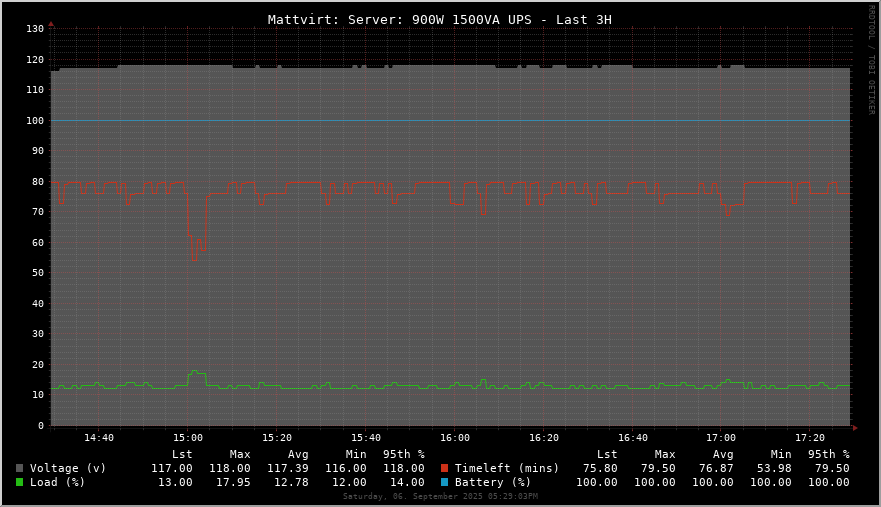This screenshot has height=507, width=881.
Task: Click the 16:20 time axis label
Action: tap(544, 438)
